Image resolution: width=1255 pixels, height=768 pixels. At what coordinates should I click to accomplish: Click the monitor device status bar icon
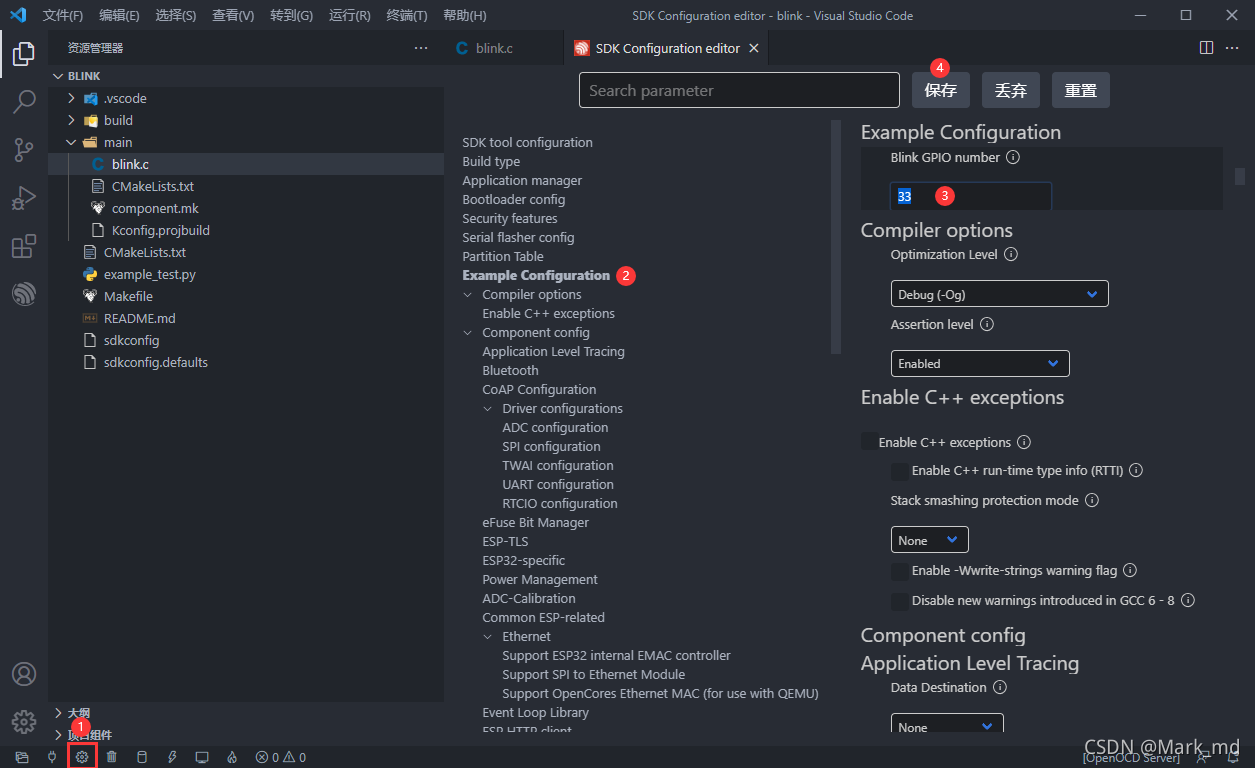click(x=202, y=757)
